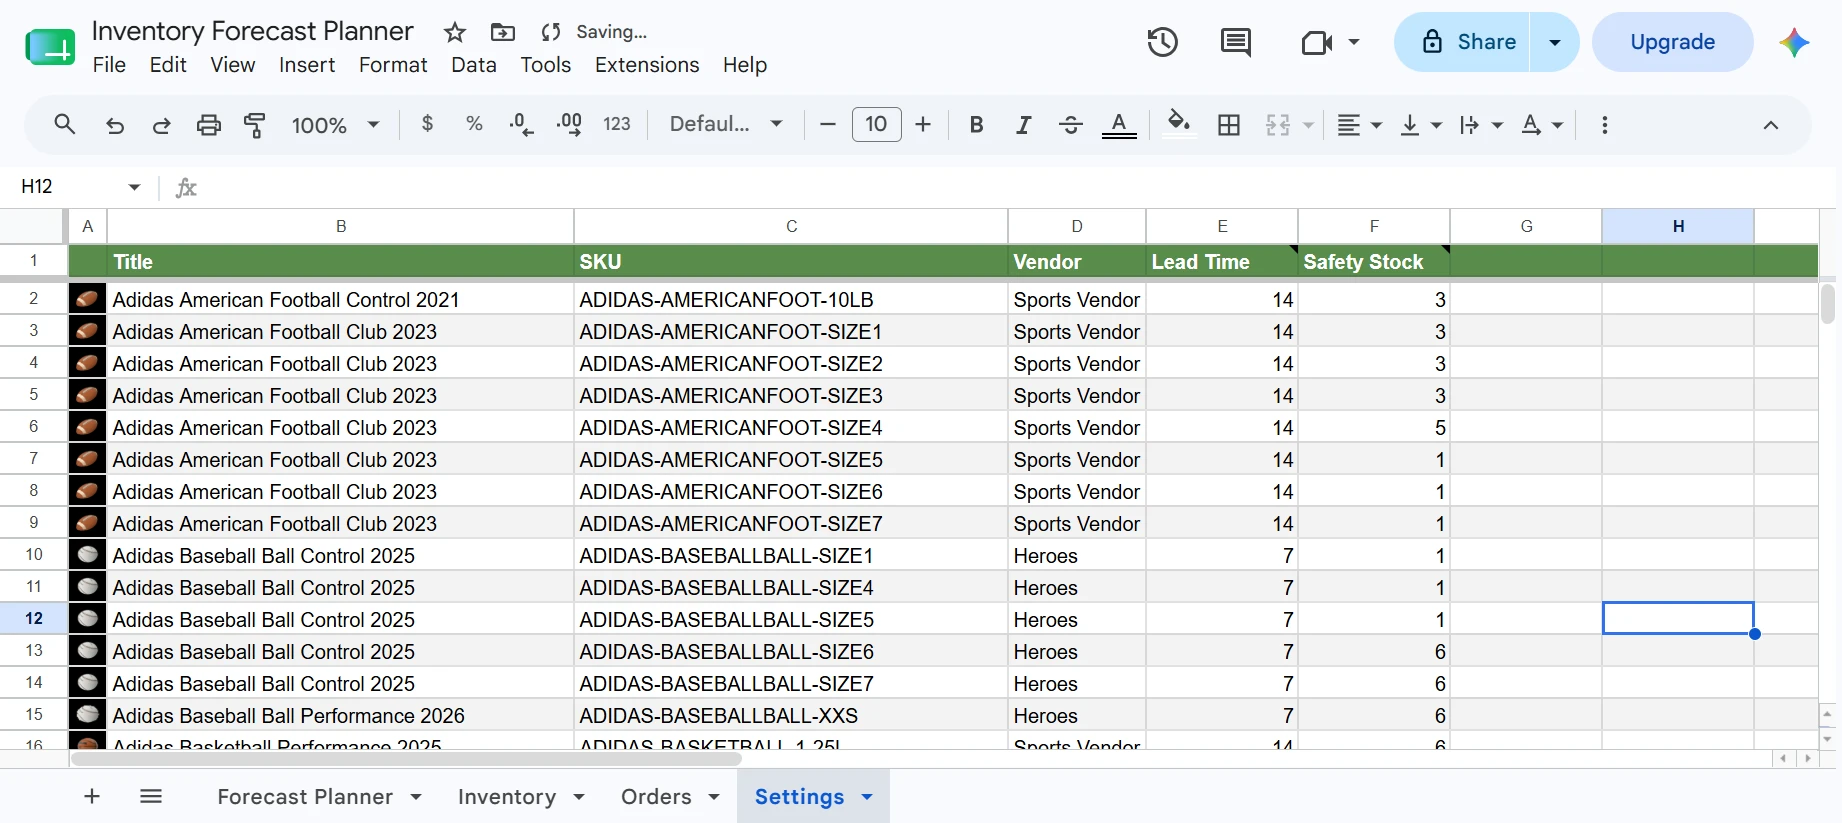Start a video call with the camera icon
The image size is (1842, 823).
(1317, 42)
